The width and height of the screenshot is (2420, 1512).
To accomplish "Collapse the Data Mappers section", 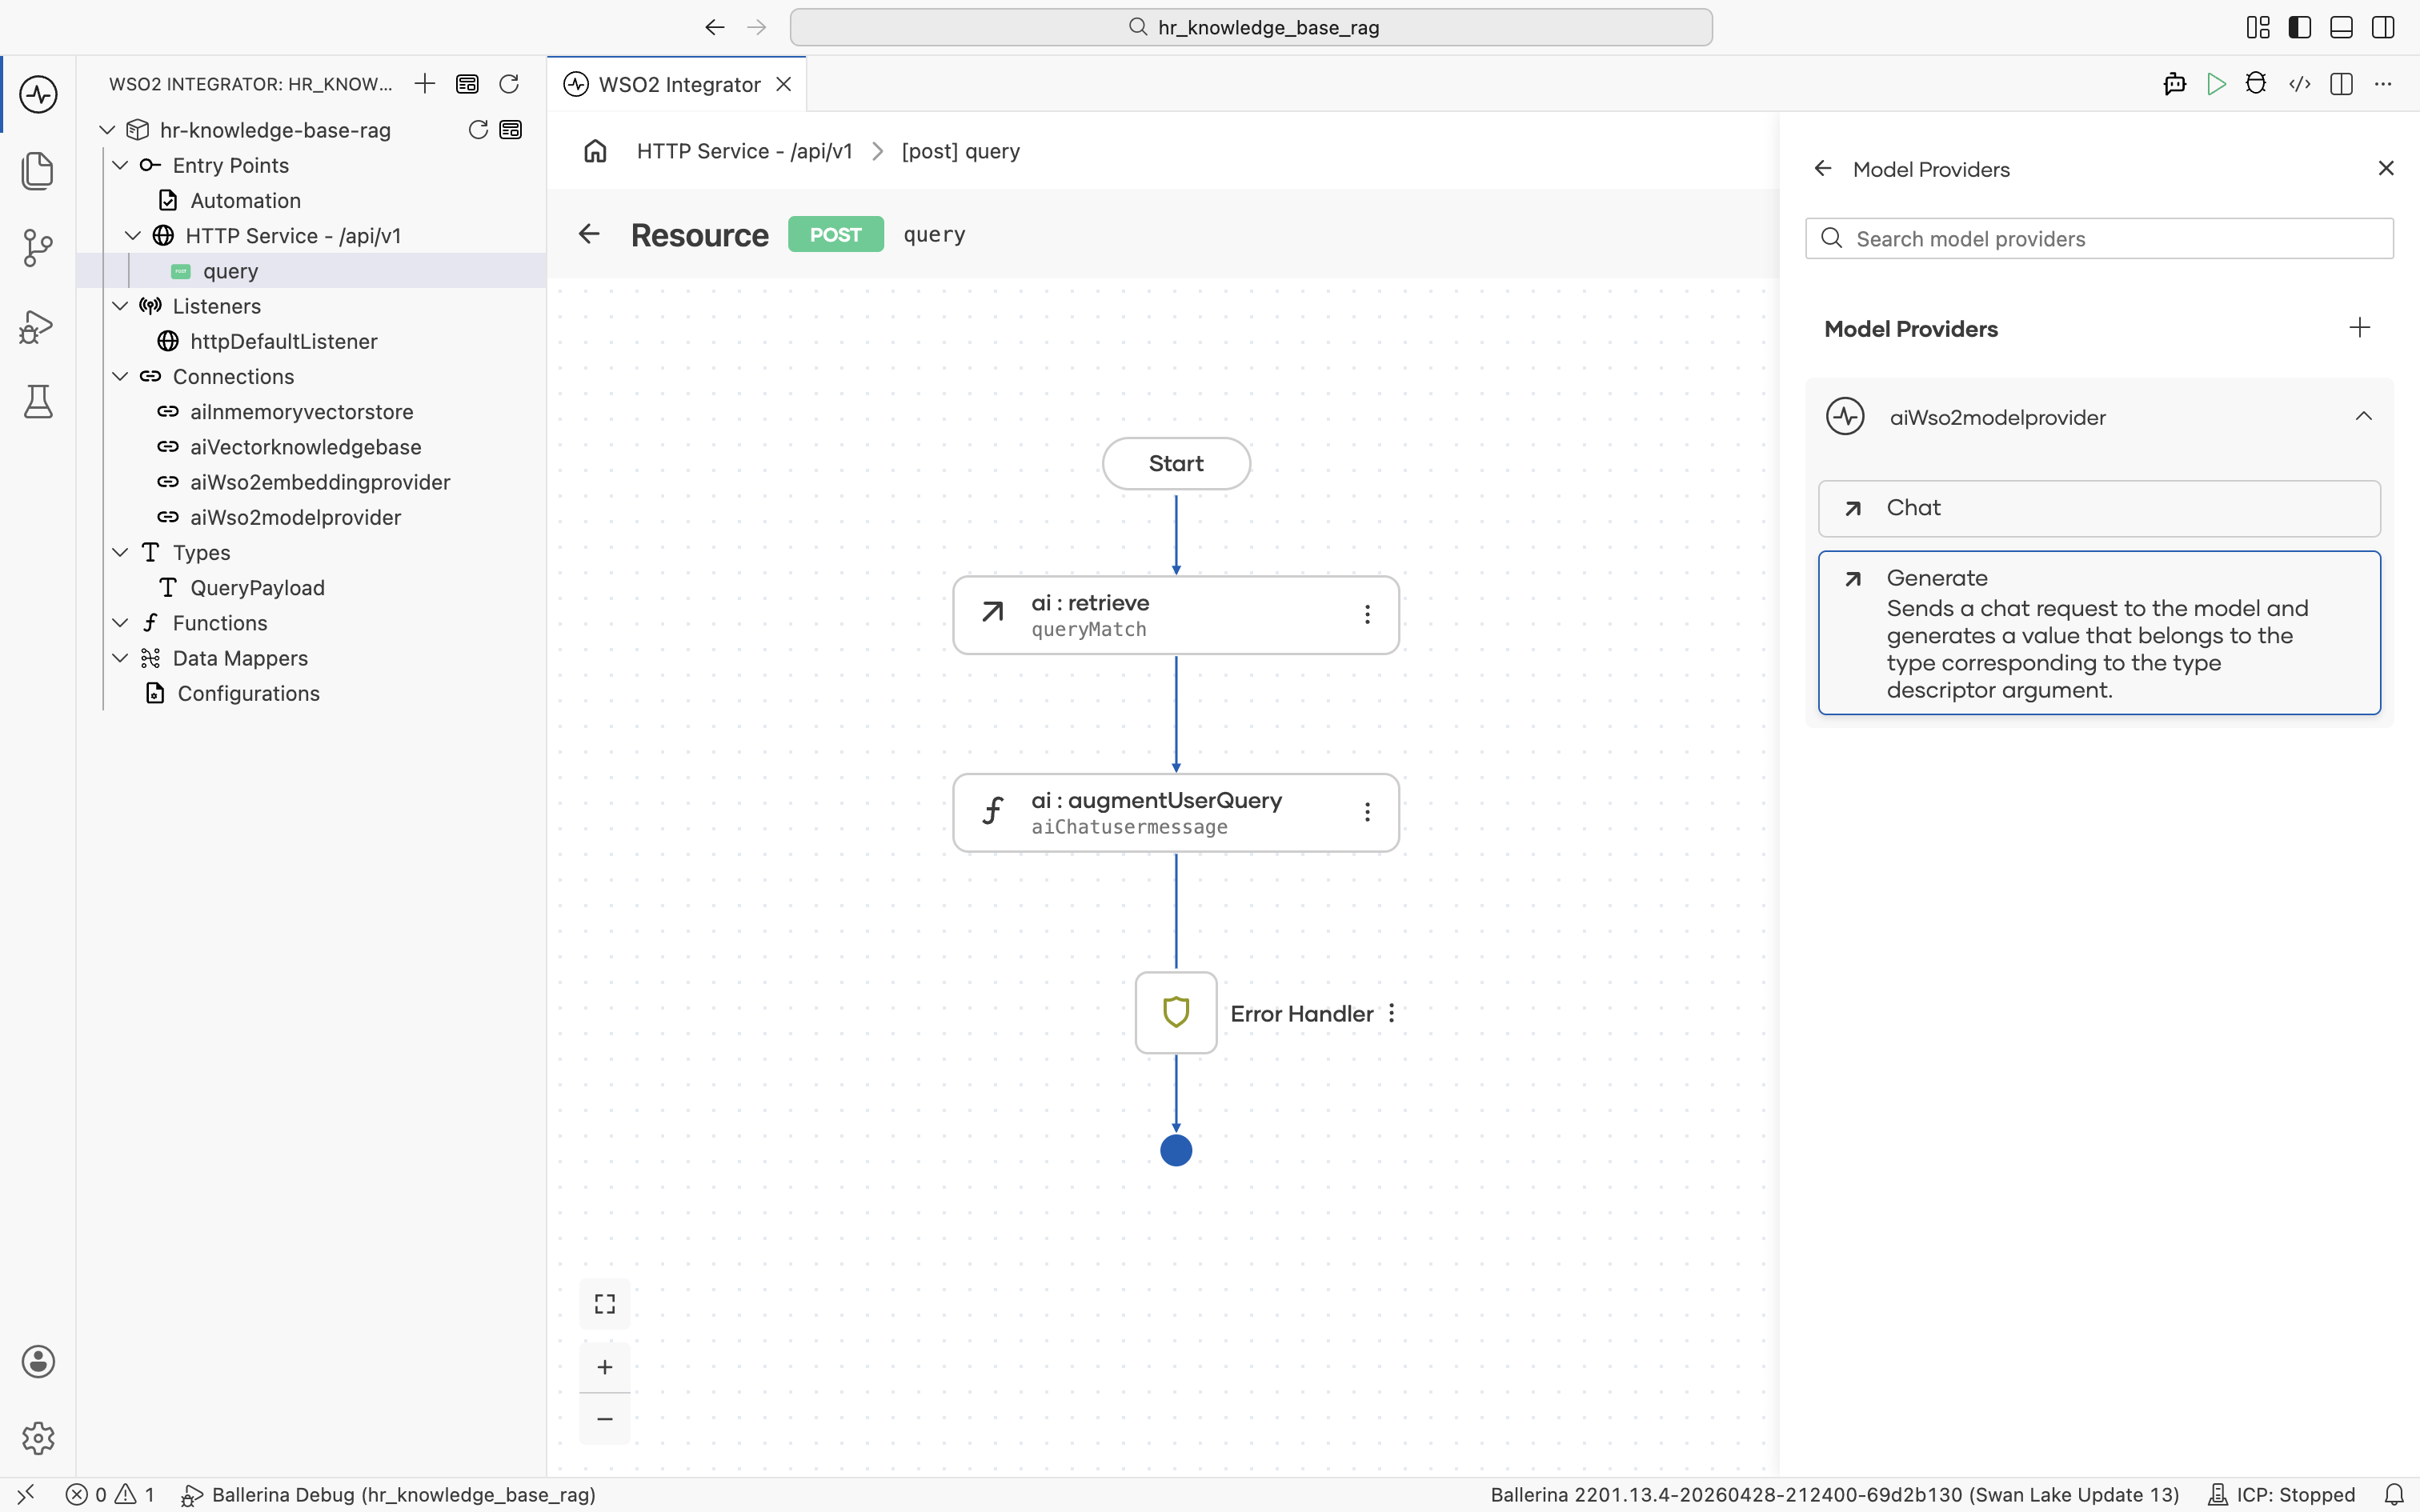I will coord(120,658).
